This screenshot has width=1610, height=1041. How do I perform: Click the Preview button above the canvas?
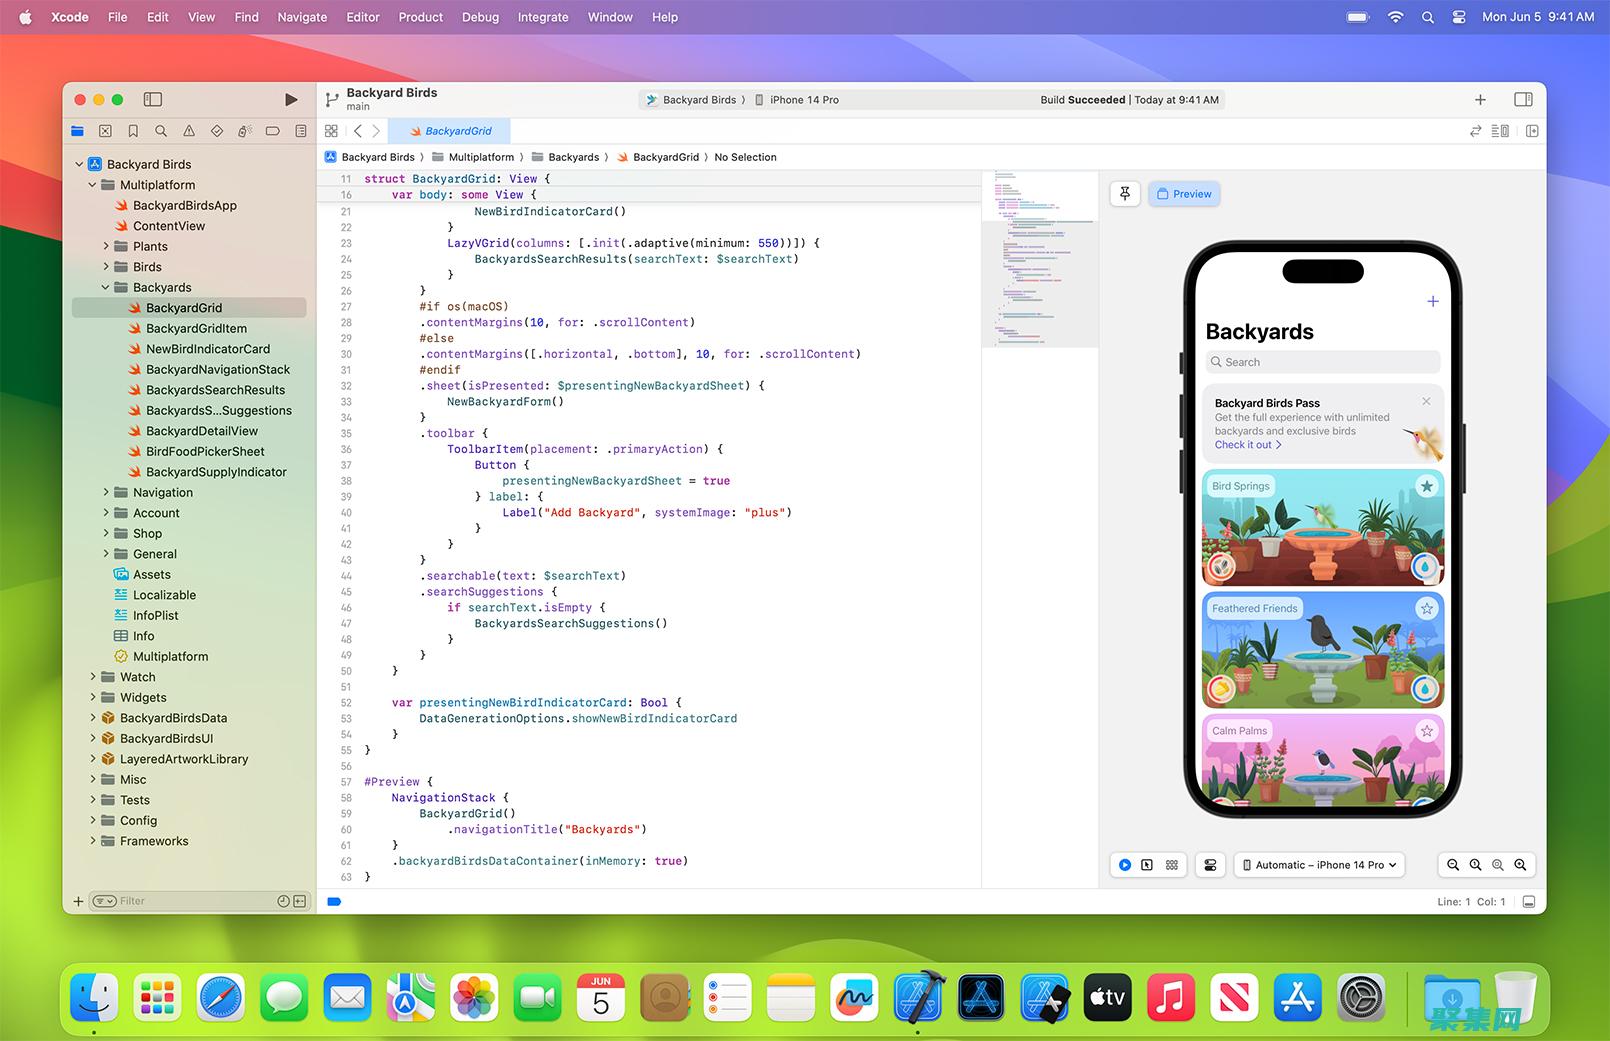coord(1184,193)
